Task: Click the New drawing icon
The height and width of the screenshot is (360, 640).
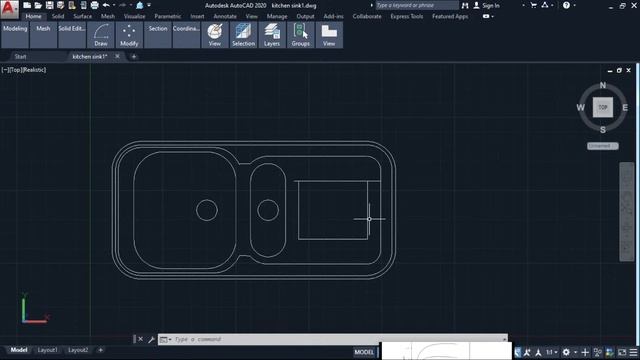Action: (x=27, y=5)
